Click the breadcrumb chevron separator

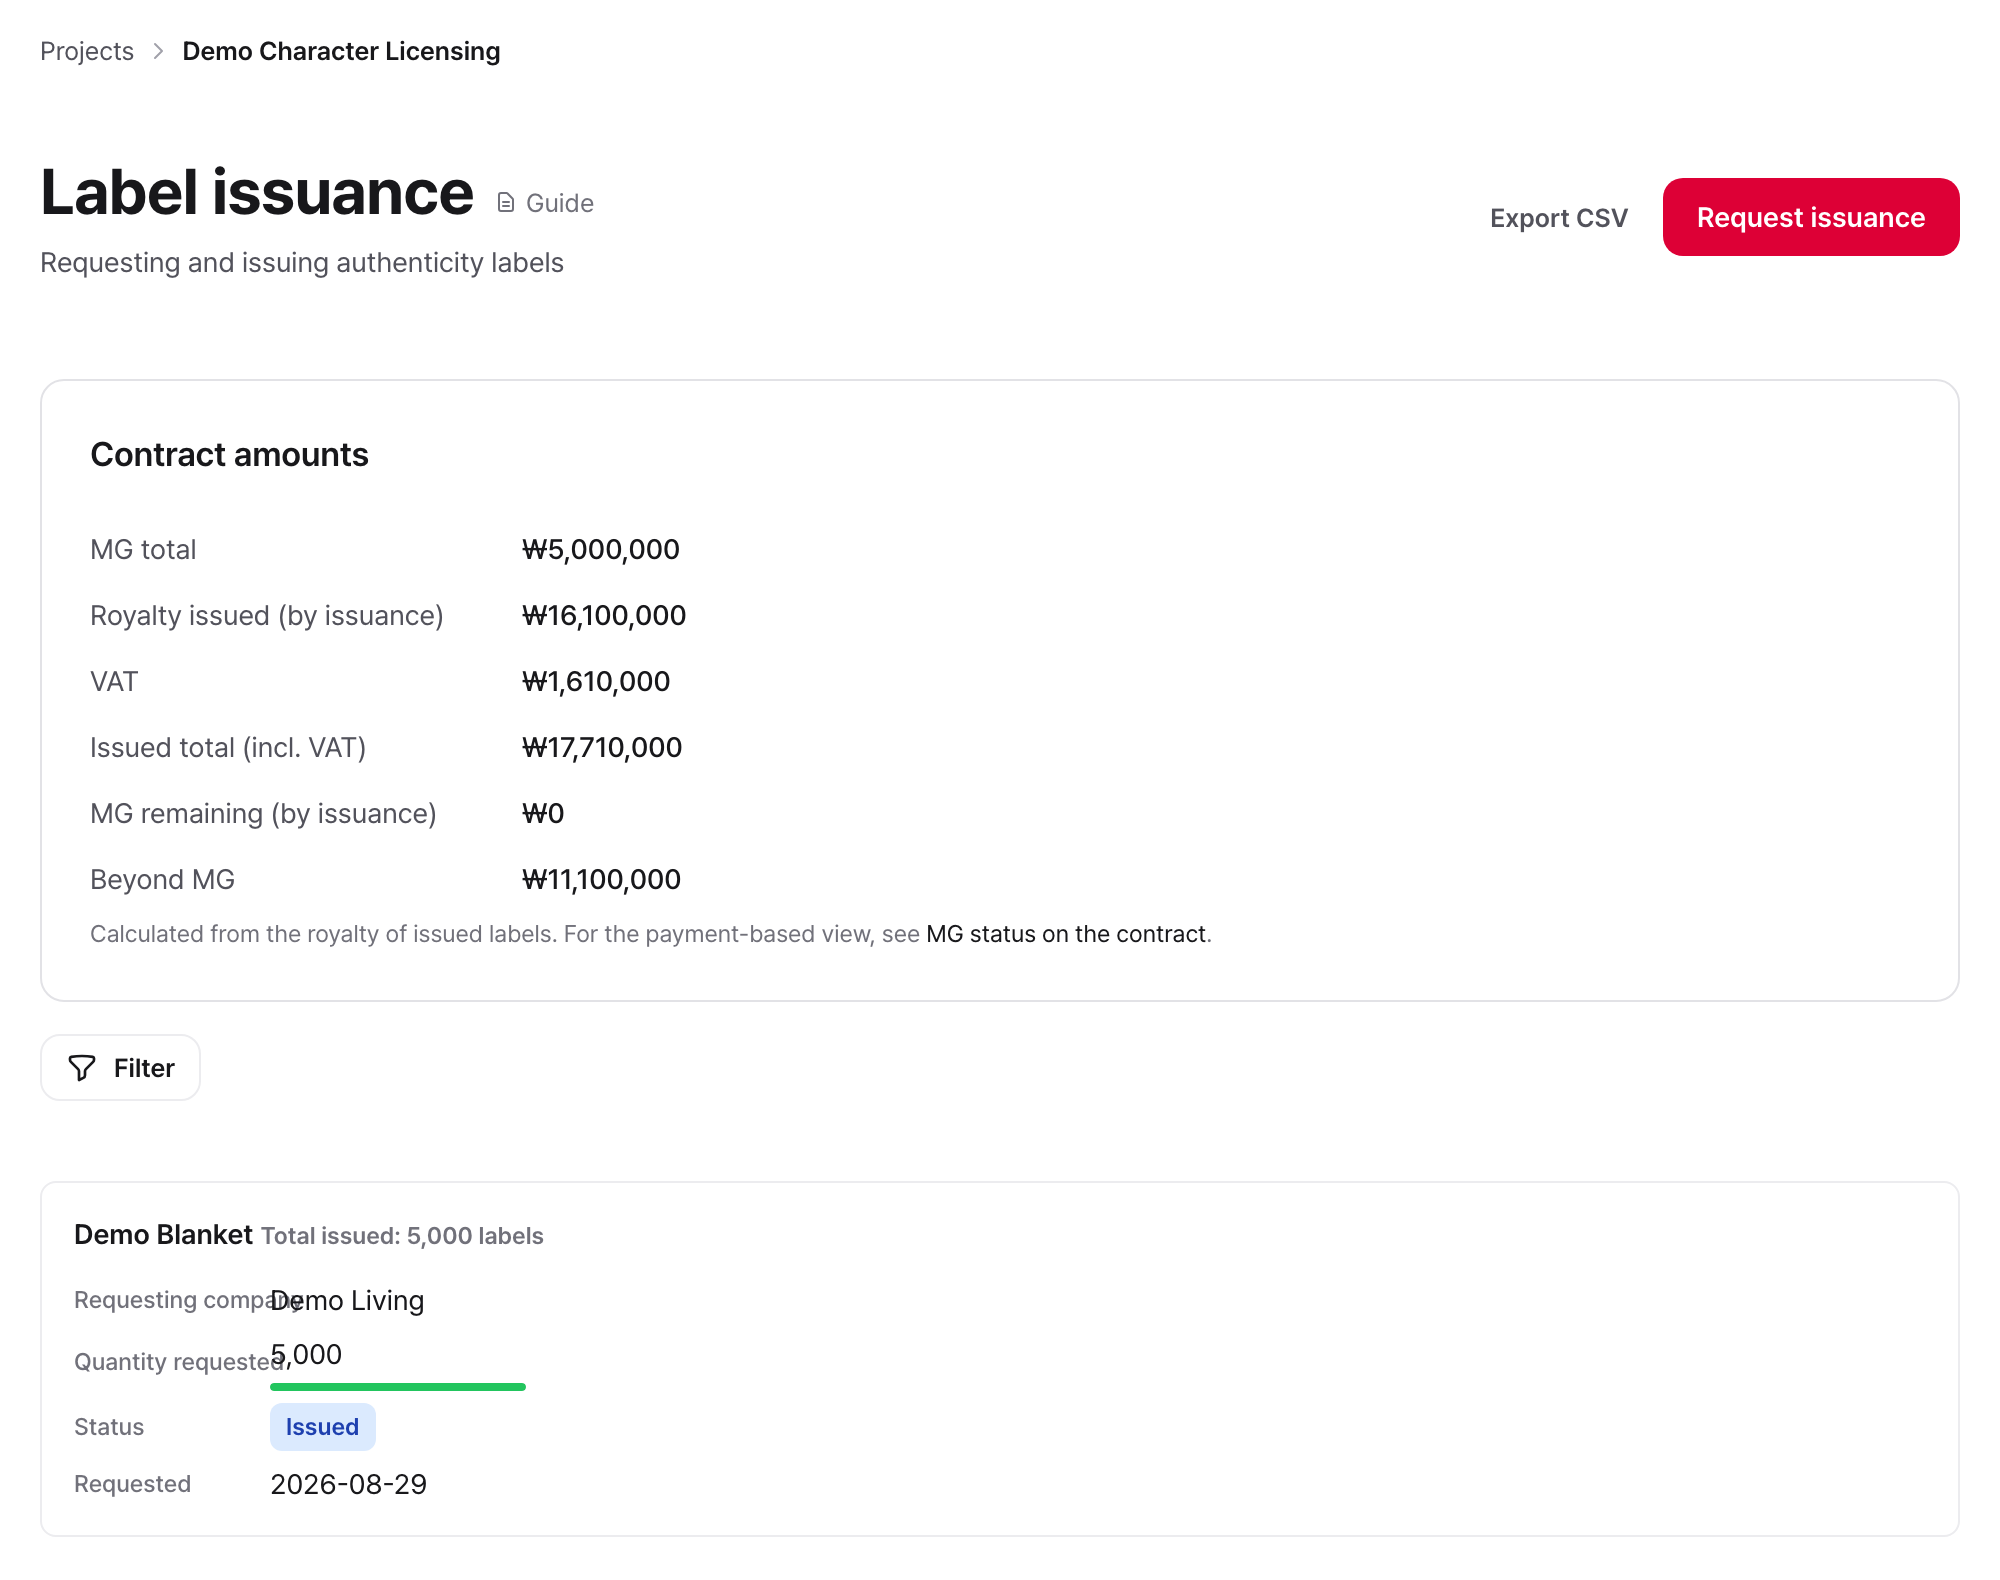(158, 51)
